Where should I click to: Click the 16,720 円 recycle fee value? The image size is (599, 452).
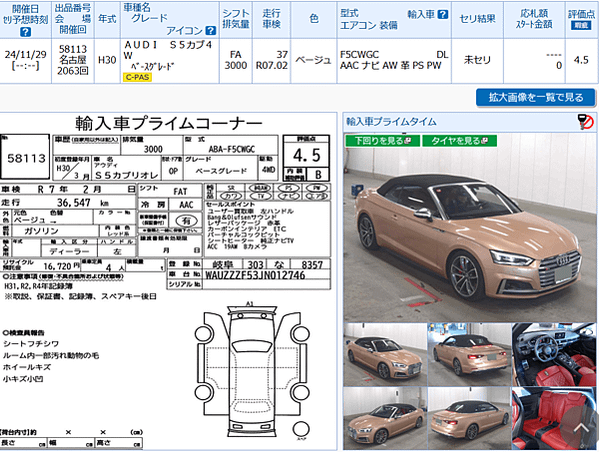pos(62,266)
